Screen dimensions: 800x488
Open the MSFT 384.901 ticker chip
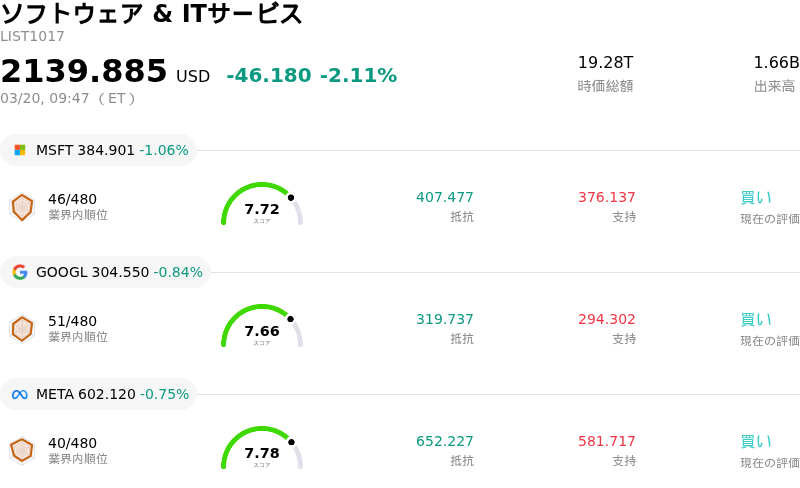100,150
